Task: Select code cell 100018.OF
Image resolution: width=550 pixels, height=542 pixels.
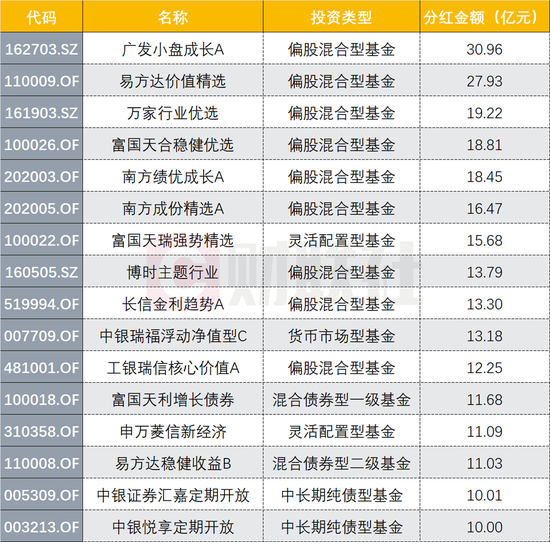Action: [x=41, y=400]
